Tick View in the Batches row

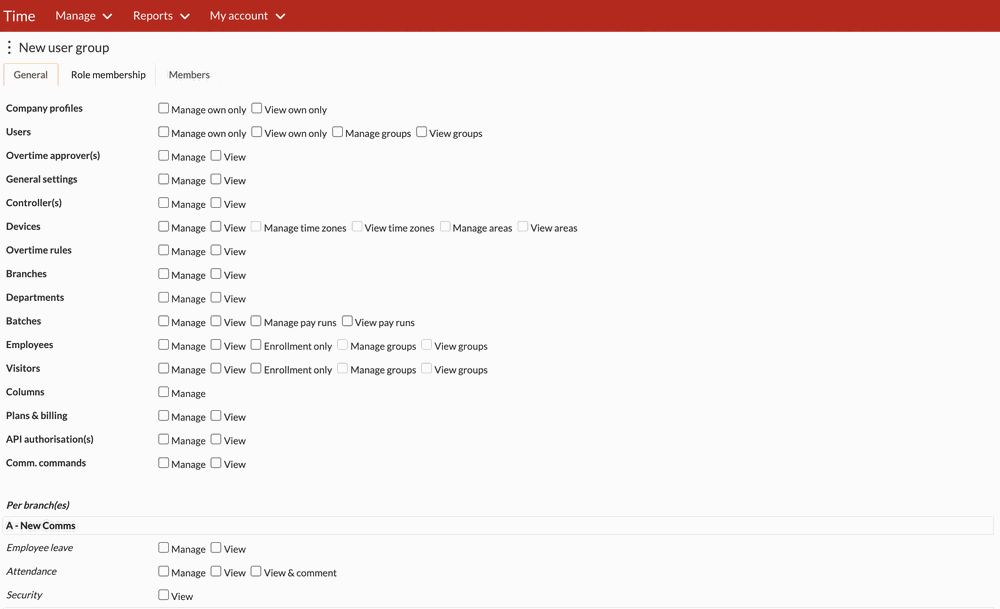coord(216,321)
